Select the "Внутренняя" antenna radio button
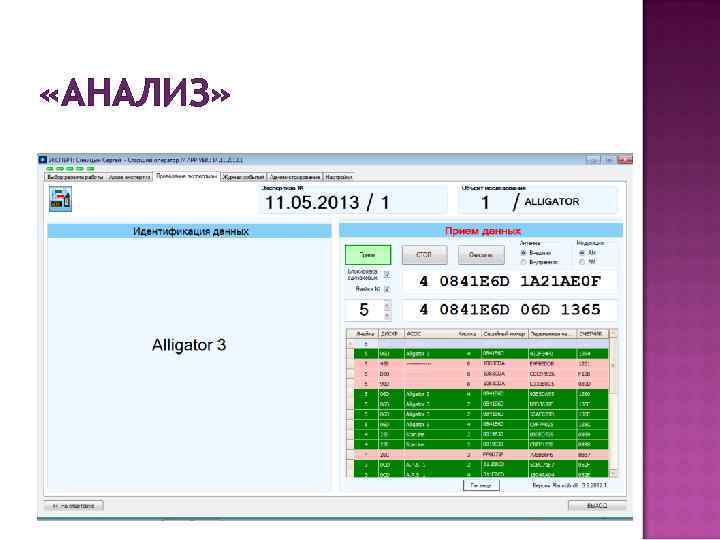This screenshot has height=540, width=720. point(523,262)
